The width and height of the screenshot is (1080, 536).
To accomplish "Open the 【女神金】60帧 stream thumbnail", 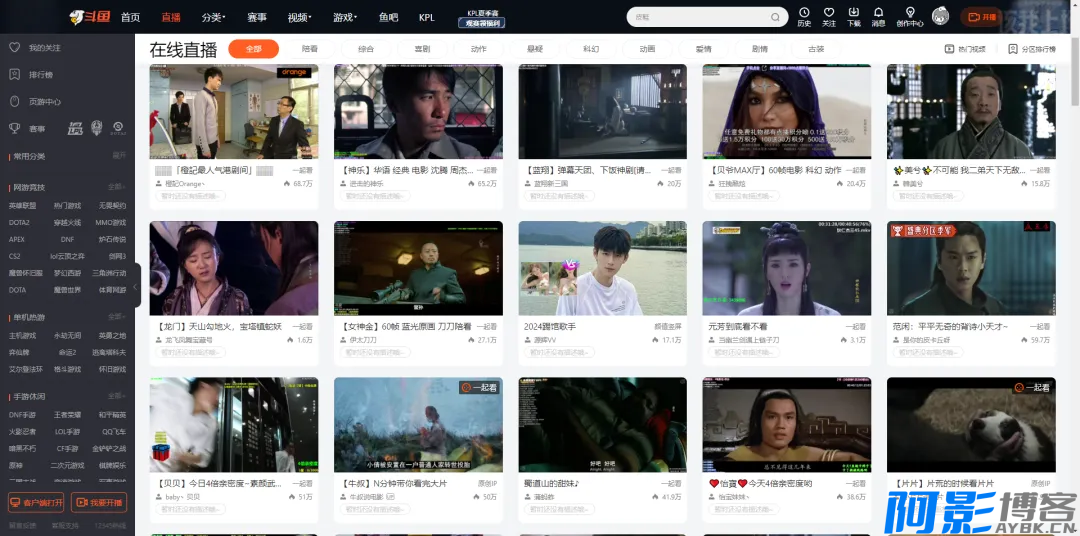I will click(x=418, y=268).
